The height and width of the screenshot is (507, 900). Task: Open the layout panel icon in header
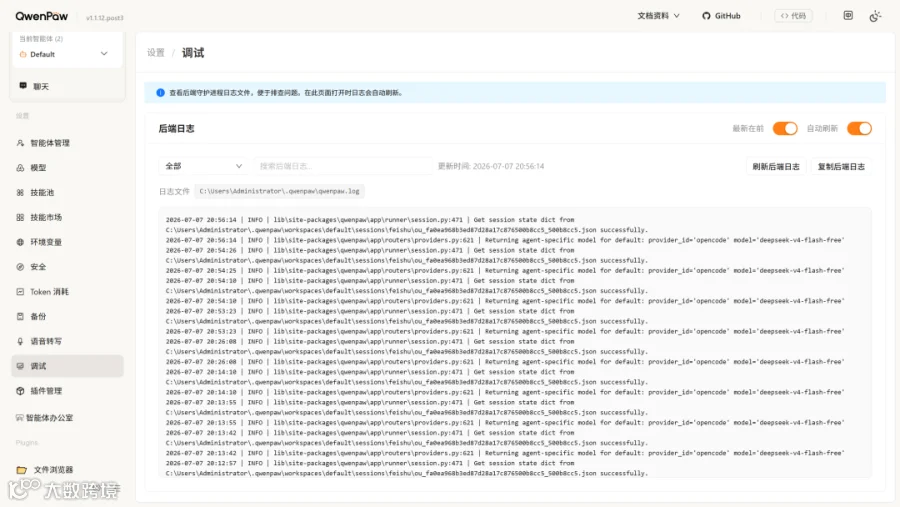(x=848, y=16)
